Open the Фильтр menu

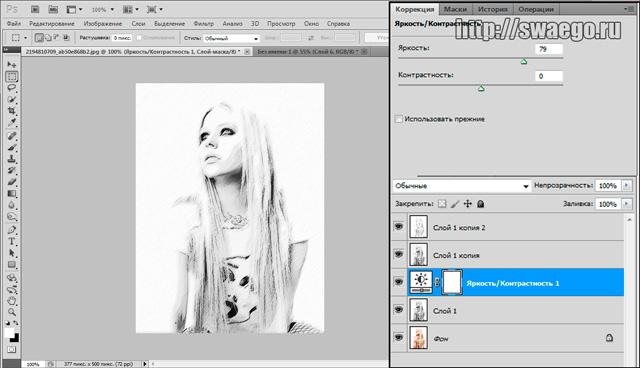tap(204, 24)
